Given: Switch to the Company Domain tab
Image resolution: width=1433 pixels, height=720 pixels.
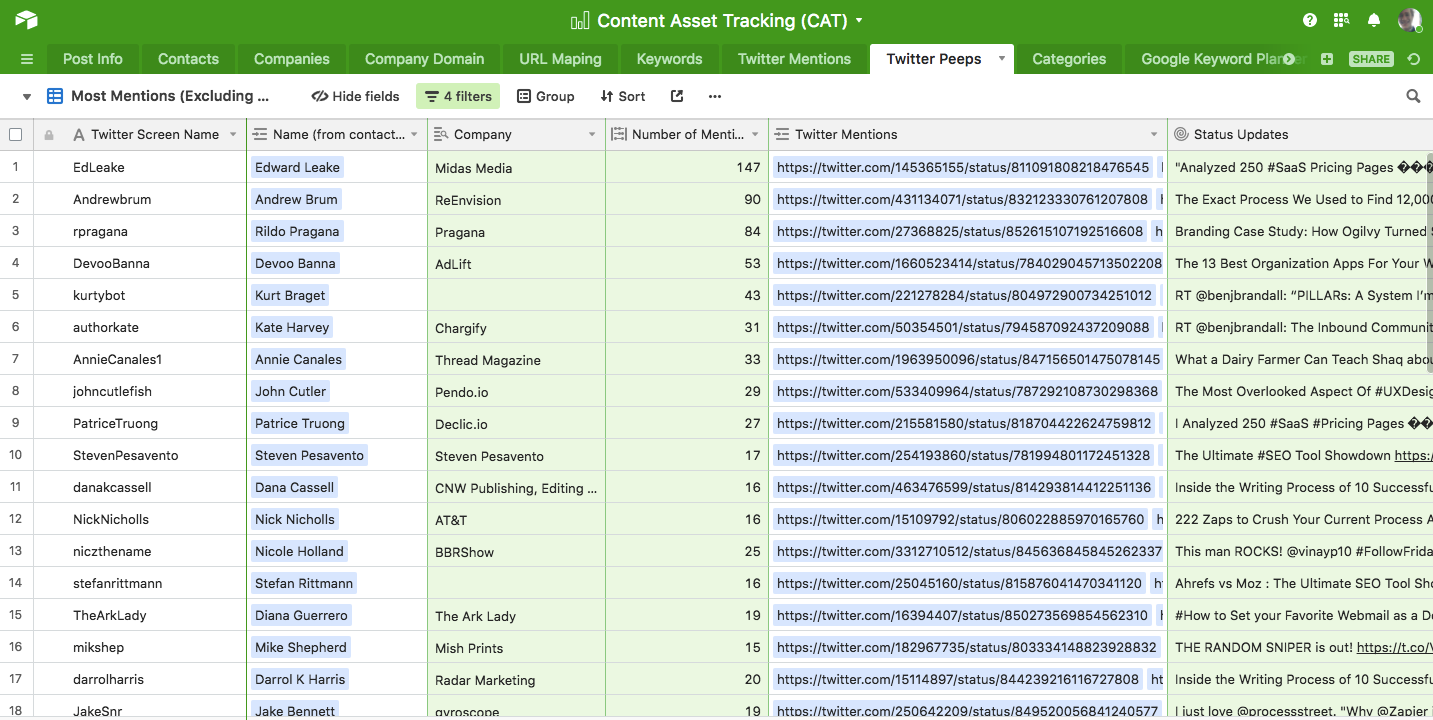Looking at the screenshot, I should coord(424,59).
